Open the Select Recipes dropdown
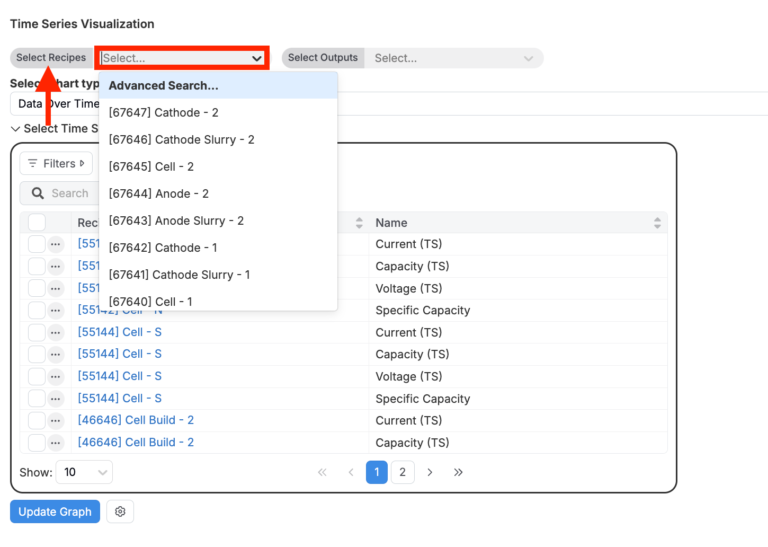The height and width of the screenshot is (547, 768). pos(182,58)
